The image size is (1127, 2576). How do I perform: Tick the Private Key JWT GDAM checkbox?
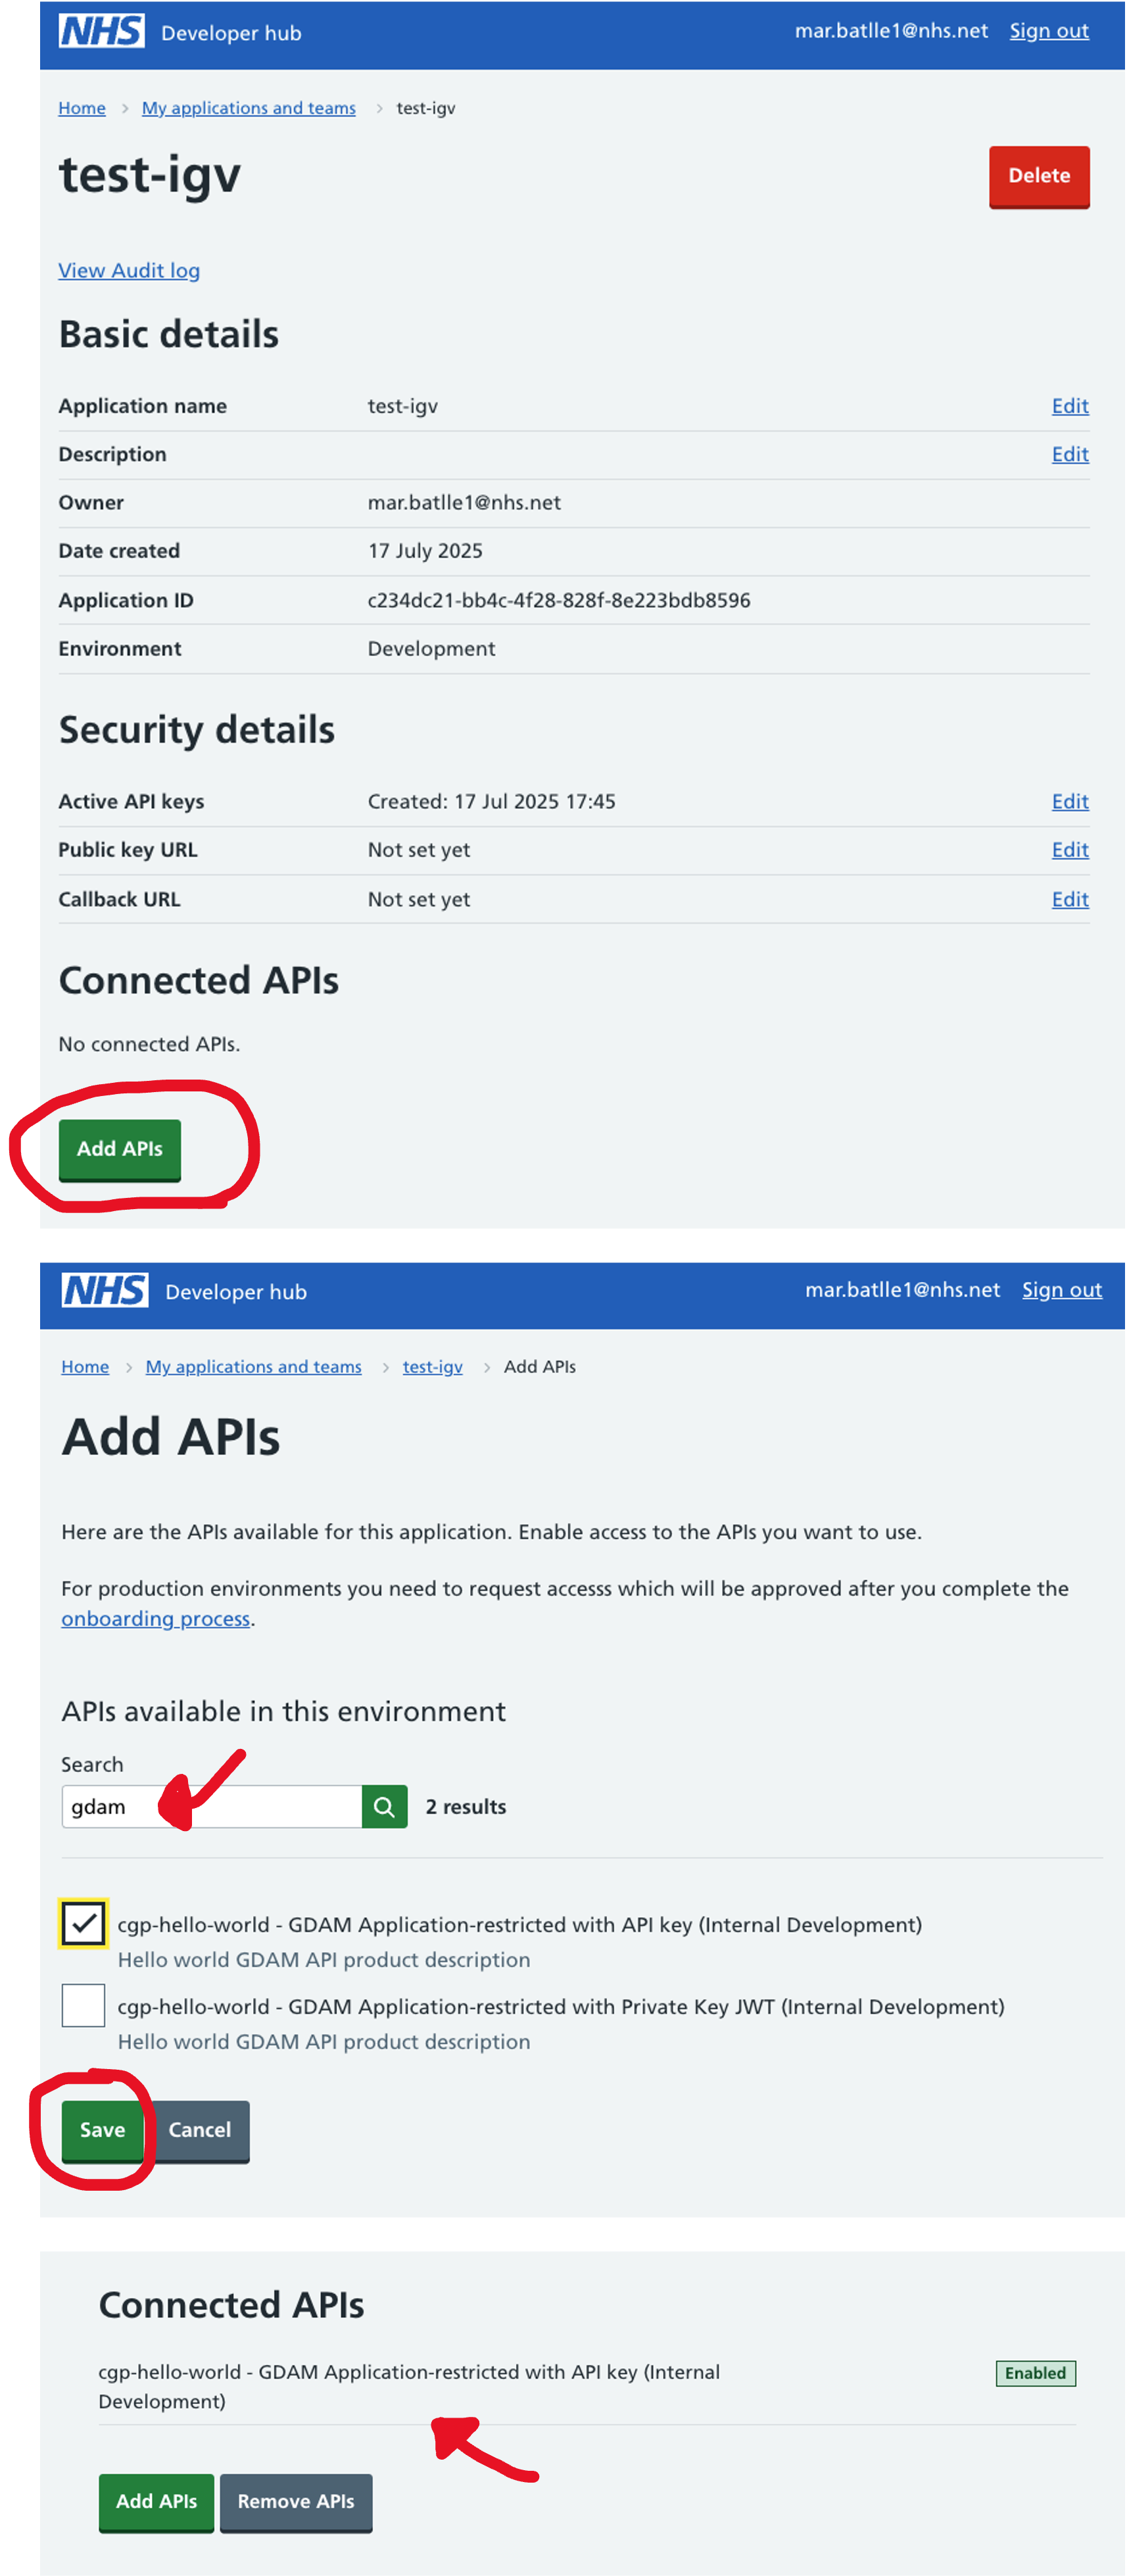click(x=83, y=2005)
